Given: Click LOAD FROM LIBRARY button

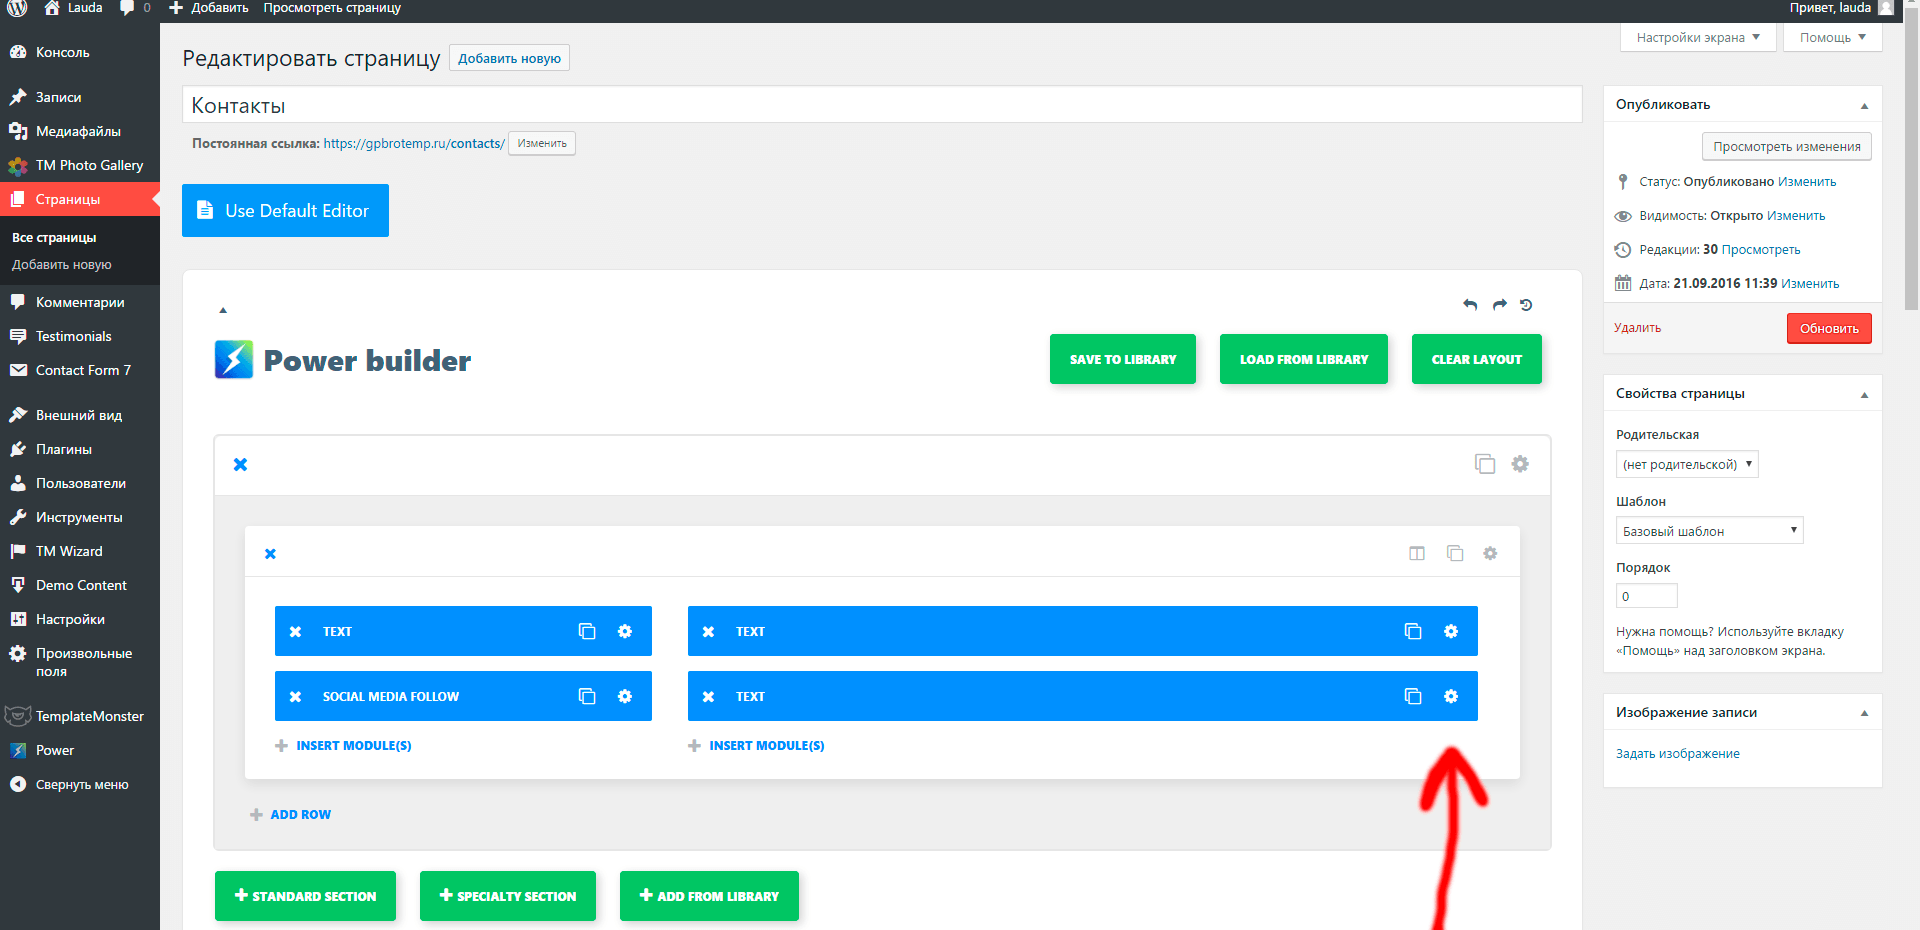Looking at the screenshot, I should click(1303, 359).
